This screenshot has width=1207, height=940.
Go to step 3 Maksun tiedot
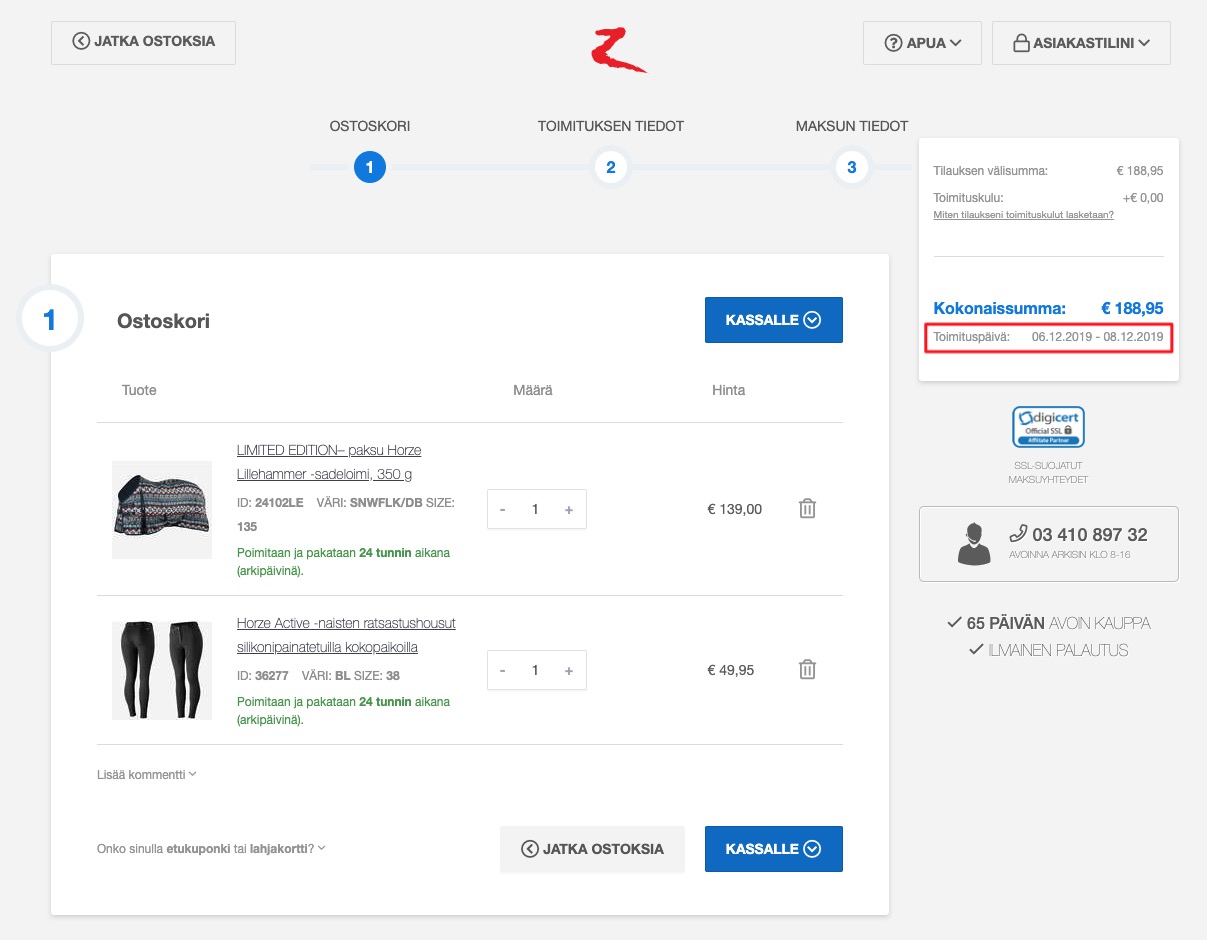852,167
